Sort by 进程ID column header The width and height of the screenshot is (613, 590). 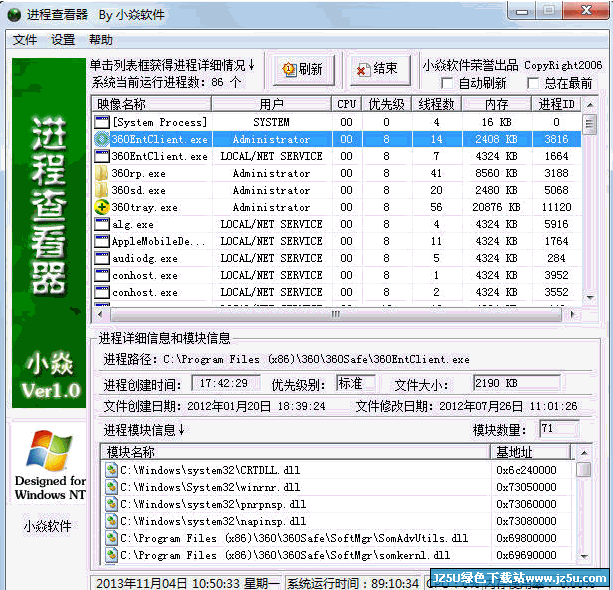[x=556, y=104]
